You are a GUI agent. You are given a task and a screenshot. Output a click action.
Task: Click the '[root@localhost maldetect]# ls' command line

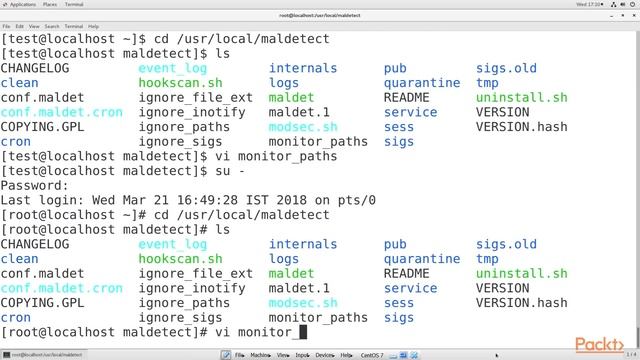(x=115, y=230)
